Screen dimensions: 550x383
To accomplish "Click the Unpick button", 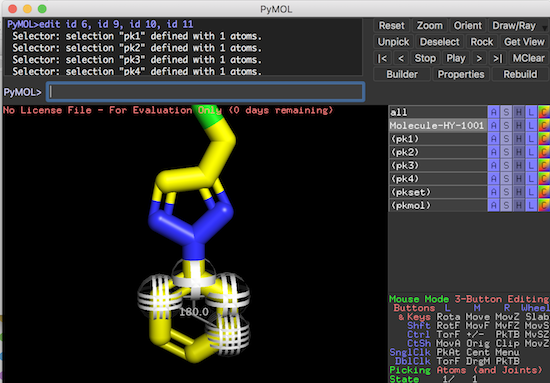I will (394, 42).
